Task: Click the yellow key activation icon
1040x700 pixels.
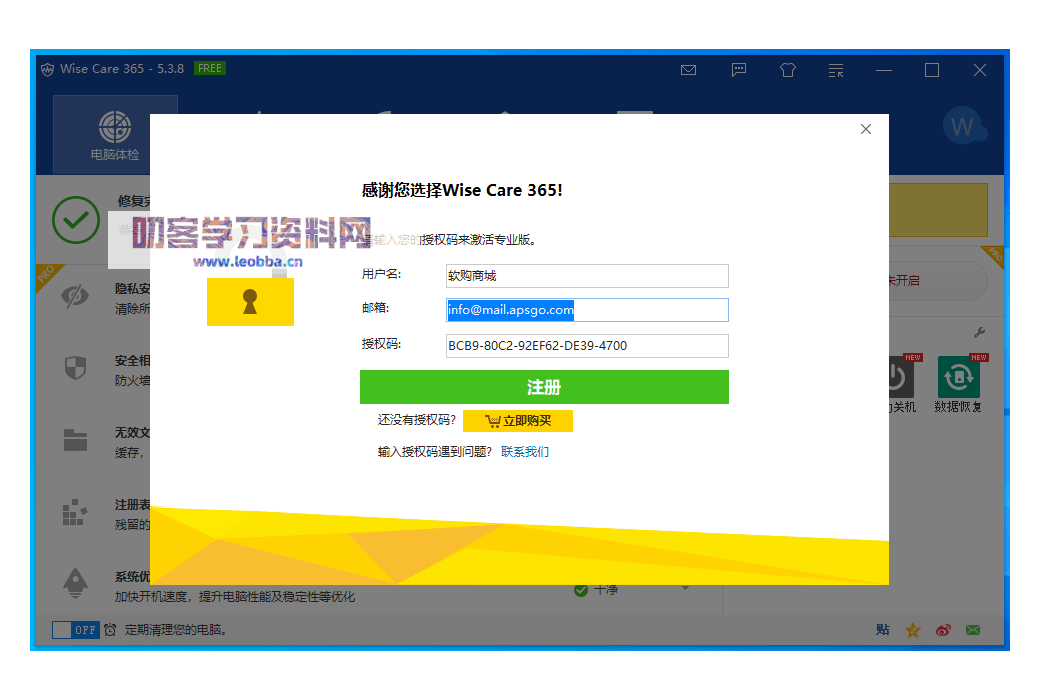Action: pyautogui.click(x=250, y=301)
